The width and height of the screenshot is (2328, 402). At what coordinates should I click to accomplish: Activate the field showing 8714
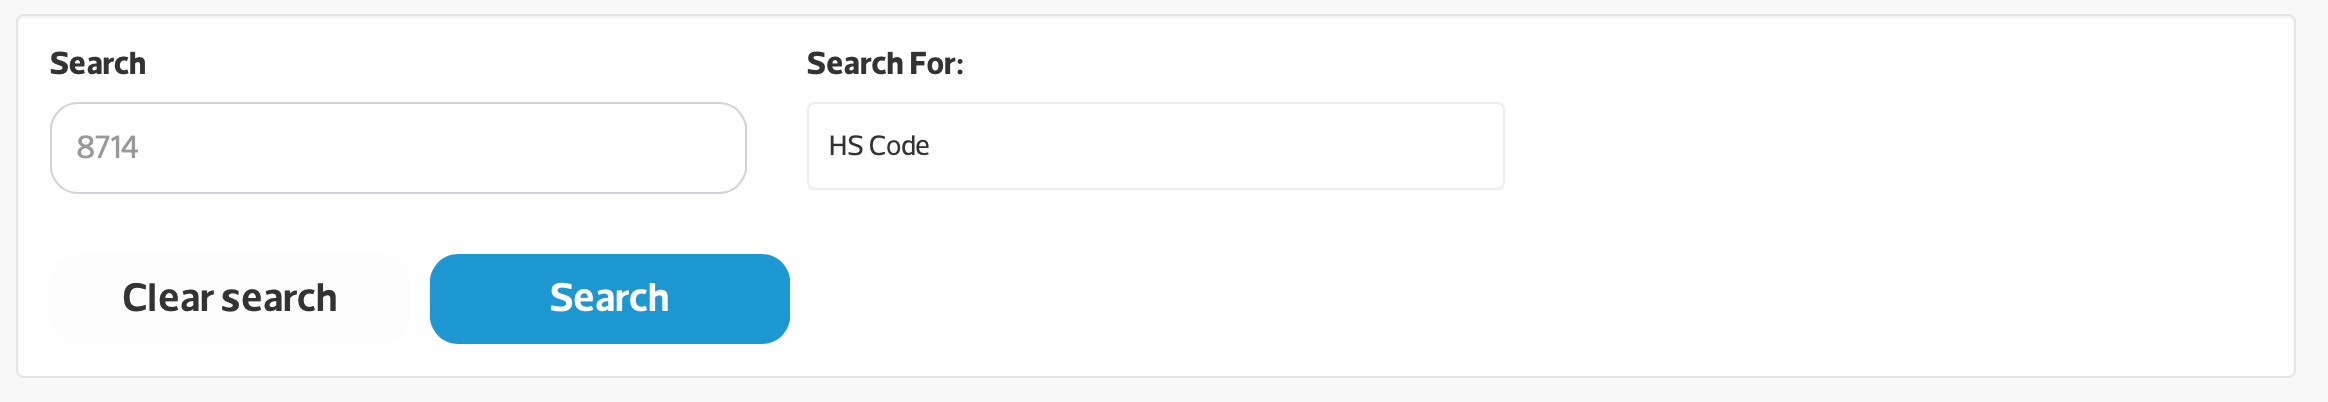pos(398,148)
